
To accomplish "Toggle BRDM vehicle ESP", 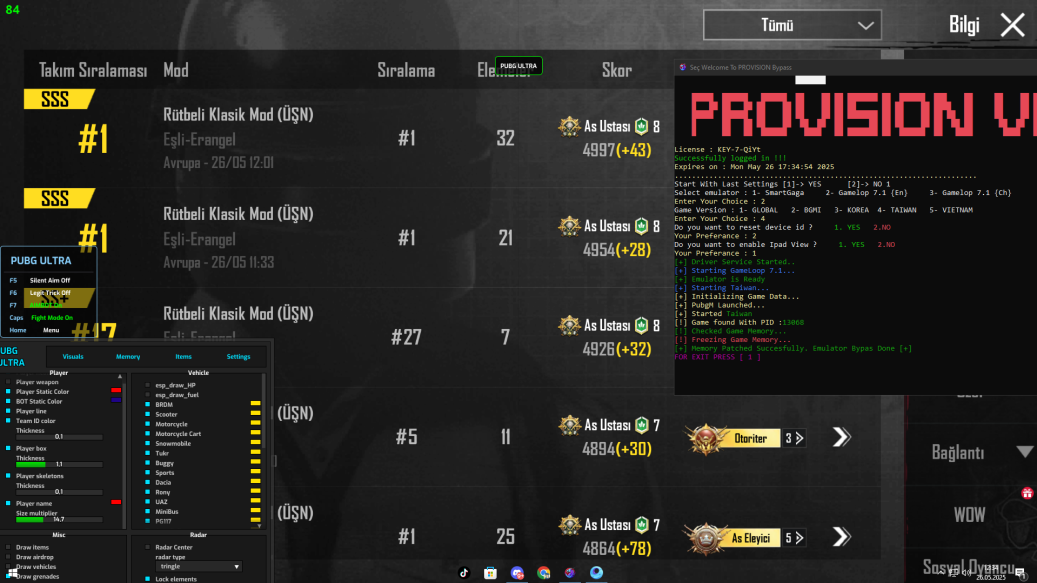I will click(147, 405).
